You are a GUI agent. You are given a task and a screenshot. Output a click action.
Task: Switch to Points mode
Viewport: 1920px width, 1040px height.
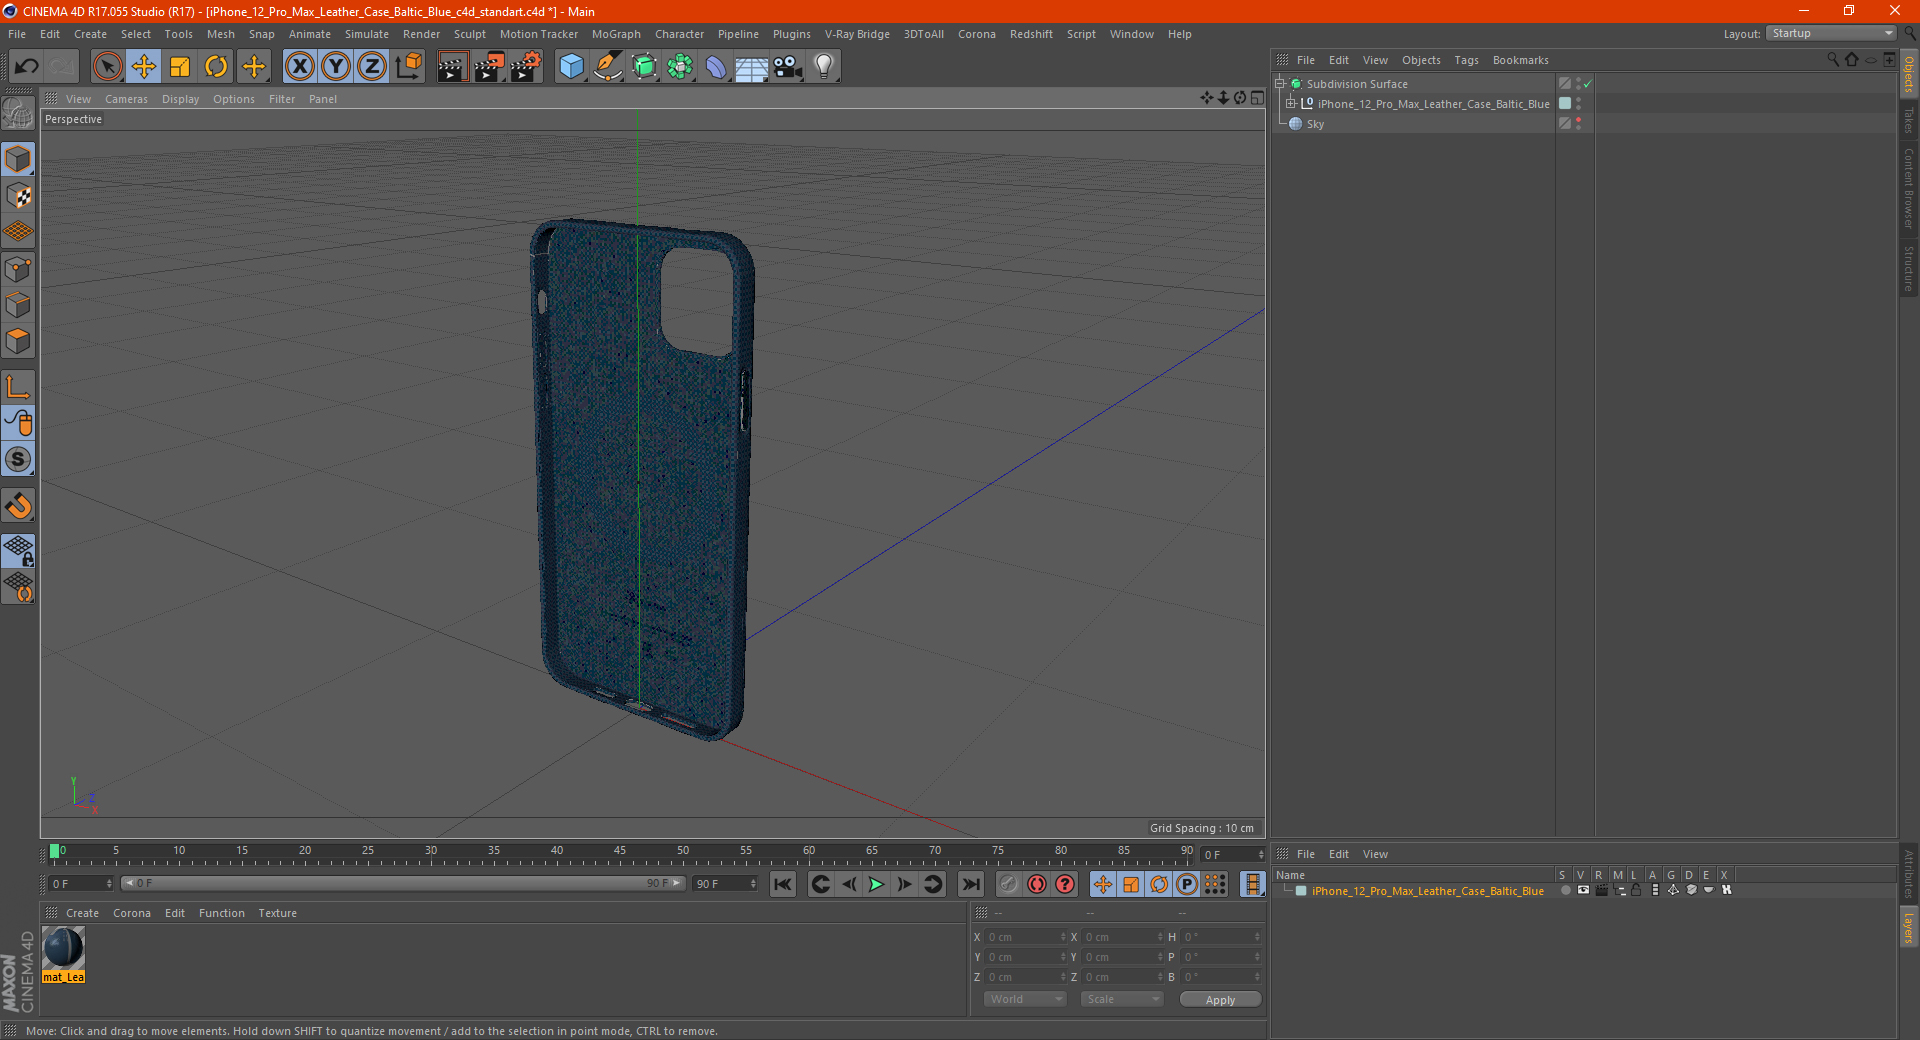(18, 269)
